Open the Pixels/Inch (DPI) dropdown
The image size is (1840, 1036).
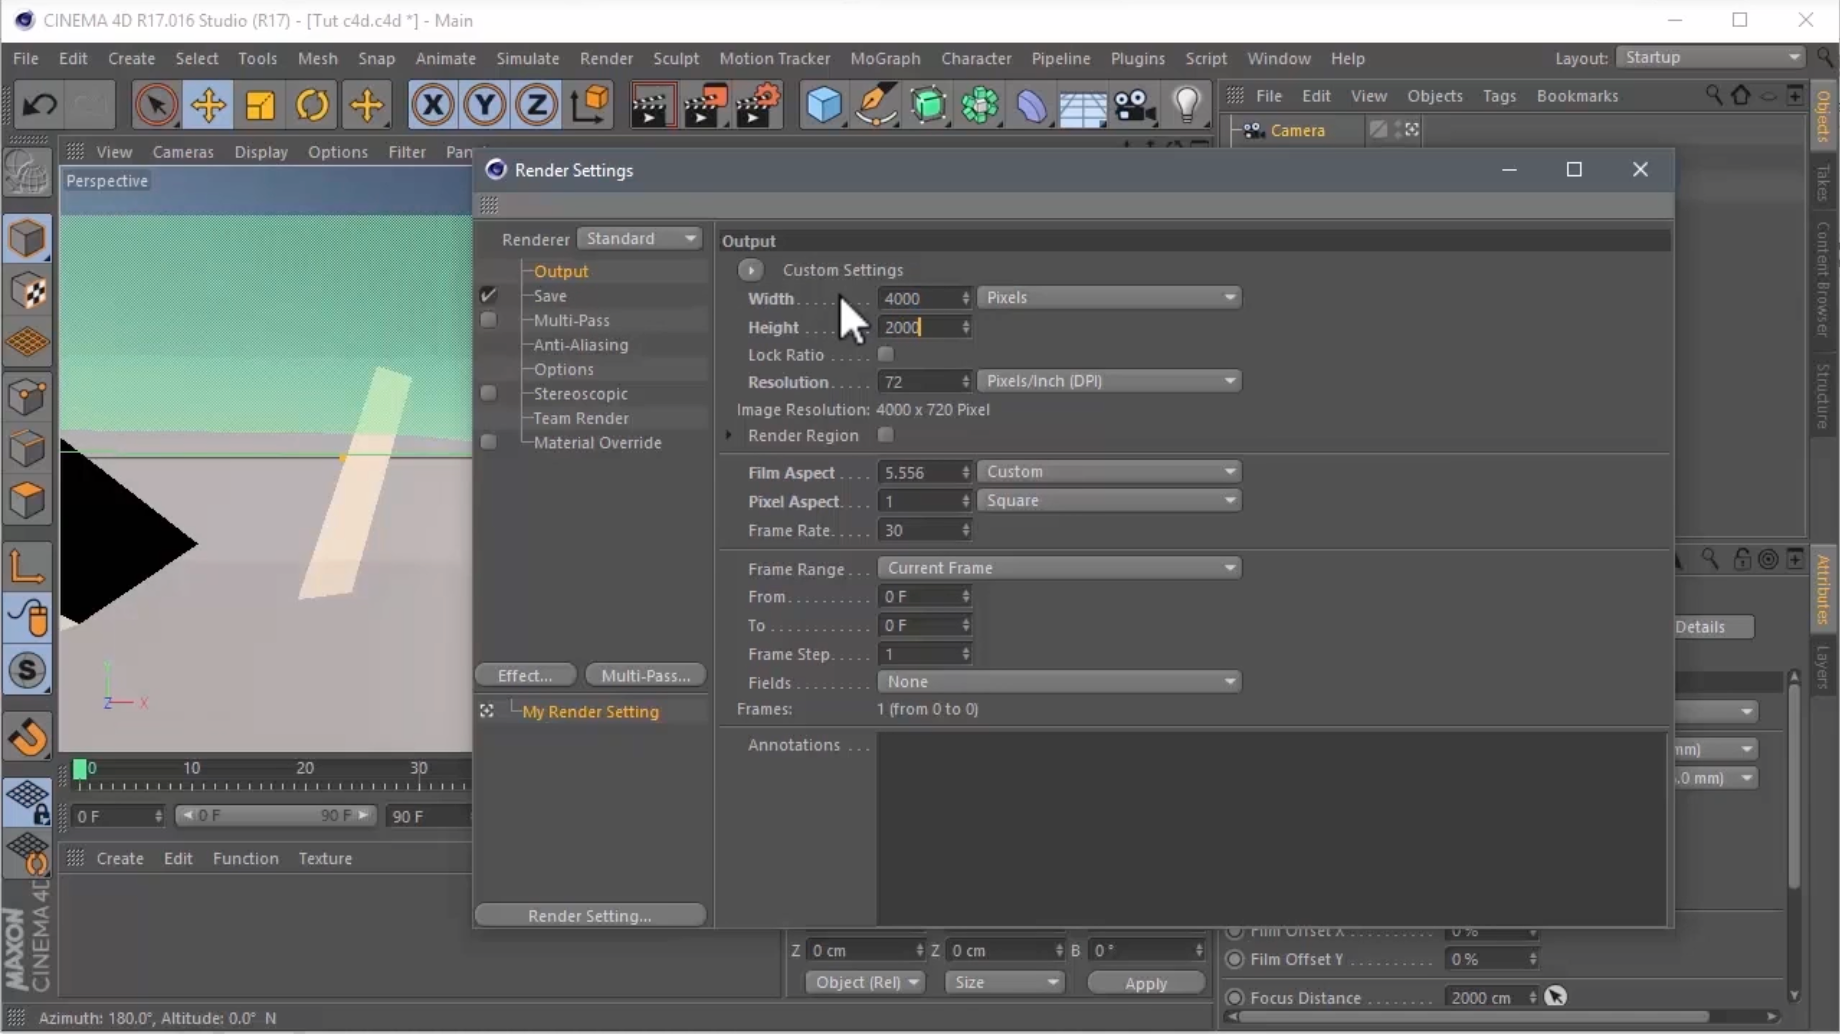(1109, 381)
